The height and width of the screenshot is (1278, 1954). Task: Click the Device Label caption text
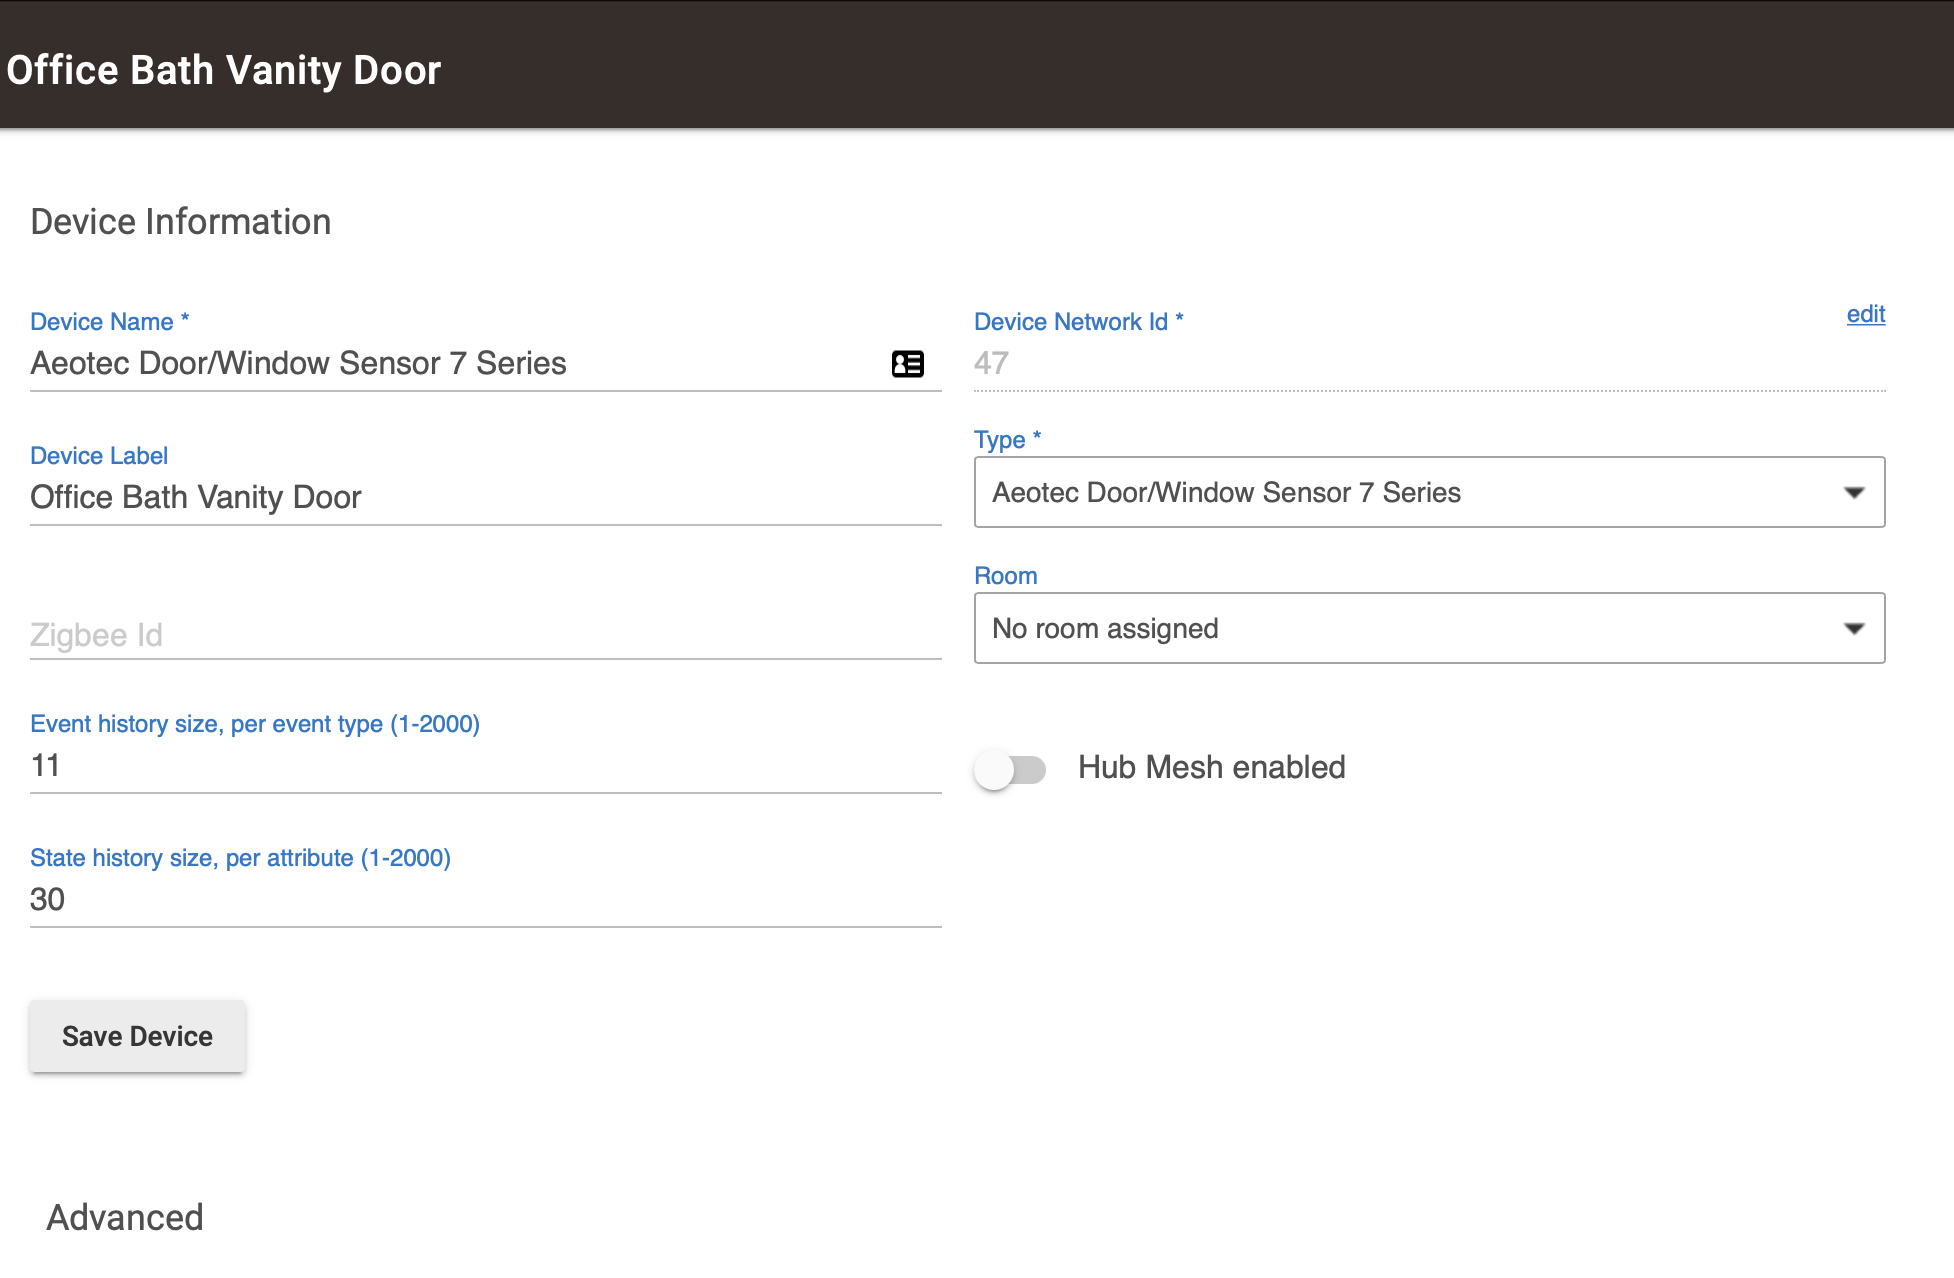(x=99, y=456)
